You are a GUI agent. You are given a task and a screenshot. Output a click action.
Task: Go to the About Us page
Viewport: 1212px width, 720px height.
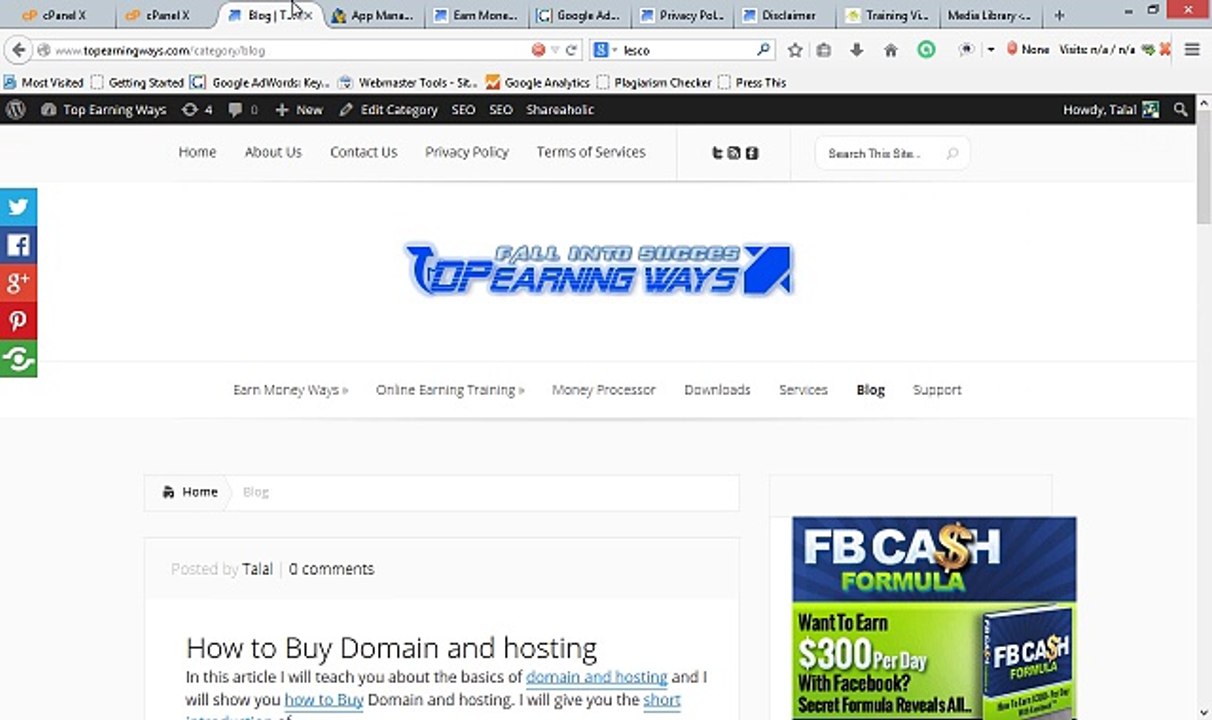(x=273, y=152)
